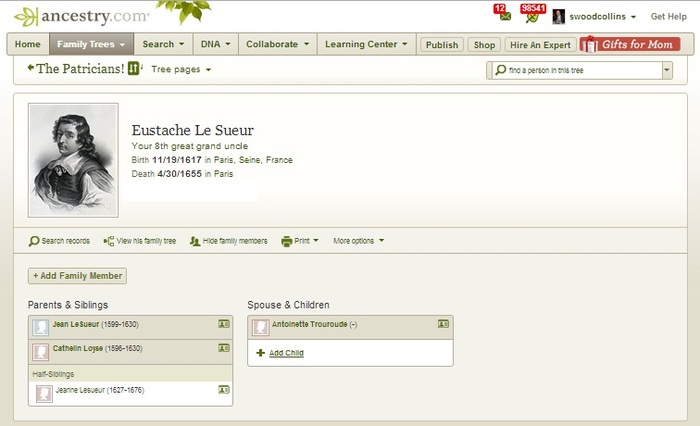The height and width of the screenshot is (426, 700).
Task: Click Eustache Le Sueur's portrait thumbnail
Action: 73,159
